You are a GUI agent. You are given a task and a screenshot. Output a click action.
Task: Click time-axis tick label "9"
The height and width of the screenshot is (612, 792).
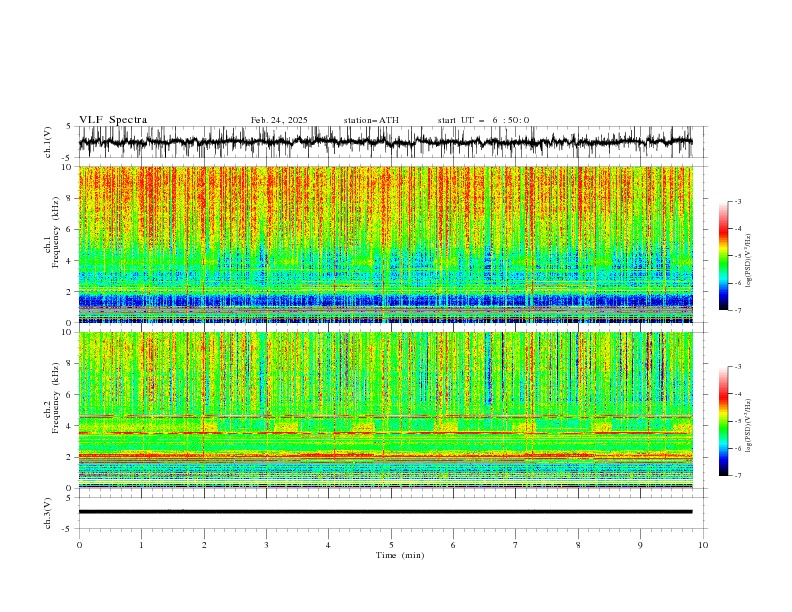[x=640, y=545]
